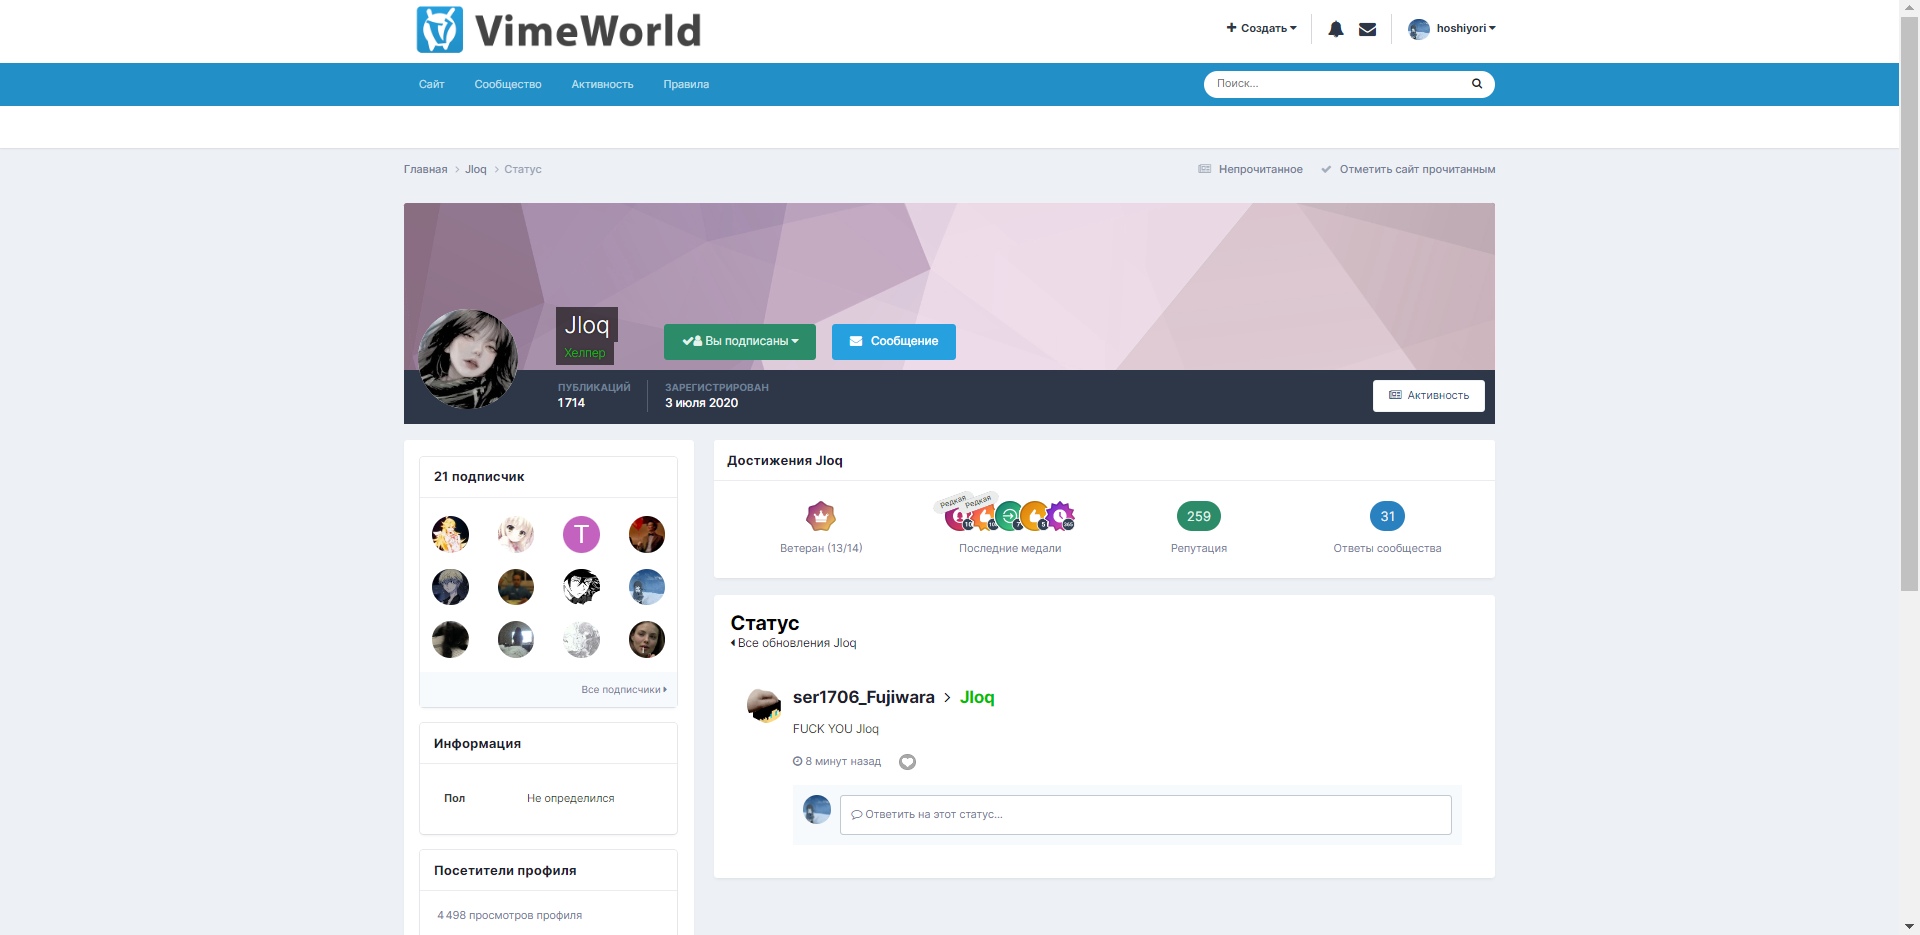Click the Активность button on the profile header
This screenshot has width=1920, height=935.
(1428, 395)
